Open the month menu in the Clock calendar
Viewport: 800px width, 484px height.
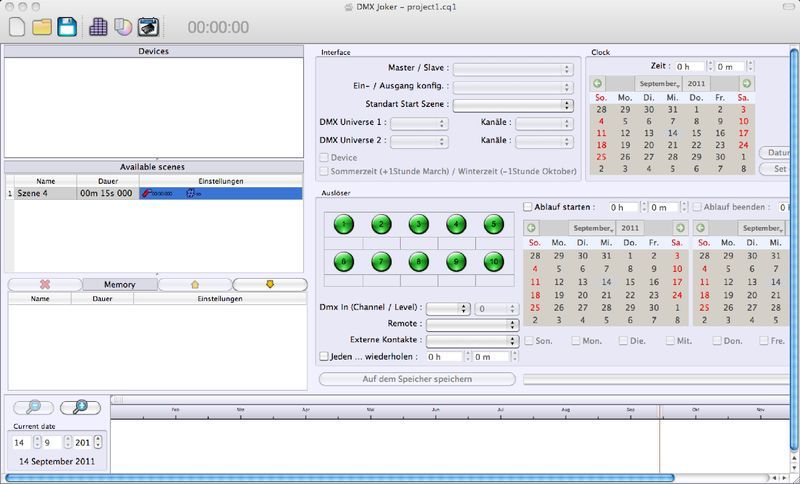click(x=658, y=84)
